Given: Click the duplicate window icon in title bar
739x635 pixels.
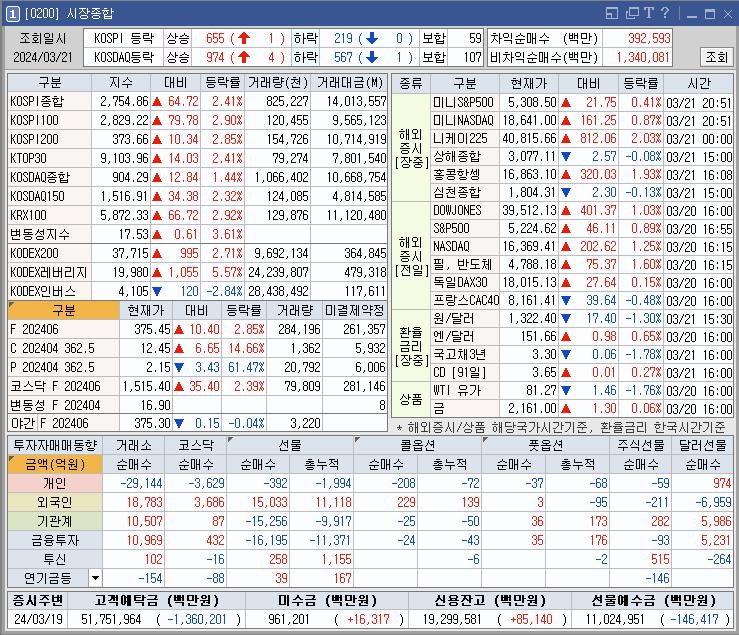Looking at the screenshot, I should [x=632, y=13].
